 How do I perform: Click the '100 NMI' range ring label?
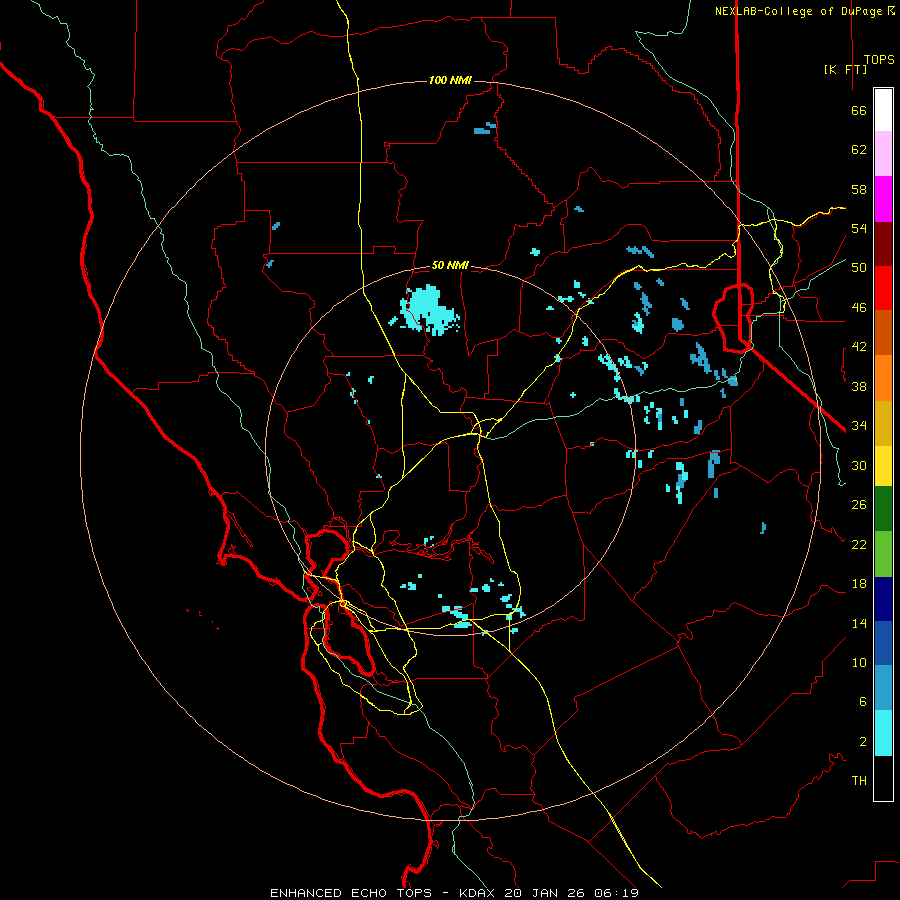click(450, 80)
